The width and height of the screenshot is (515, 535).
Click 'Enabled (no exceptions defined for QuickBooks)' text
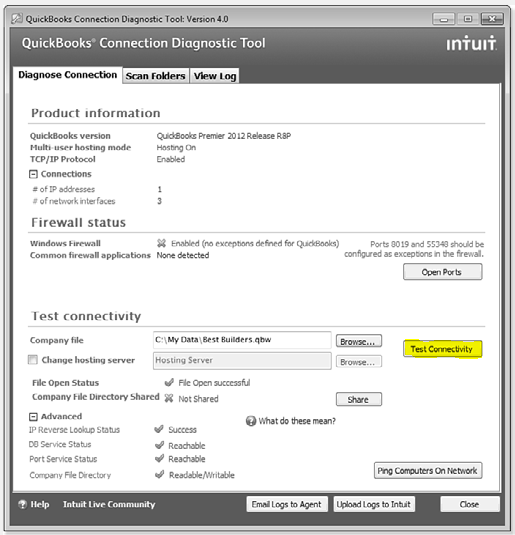255,243
